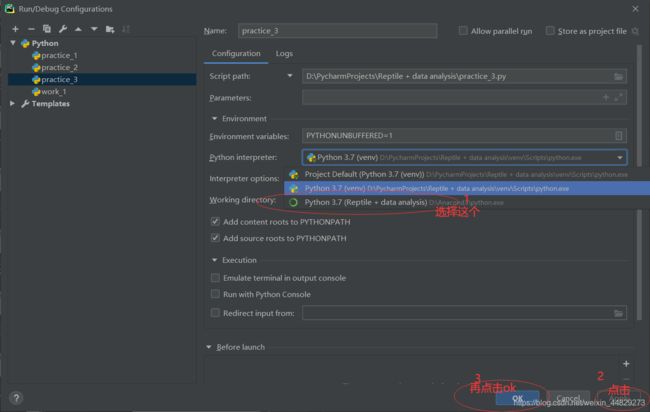Choose Project Default (Python 3.7 venv) interpreter

pyautogui.click(x=467, y=174)
